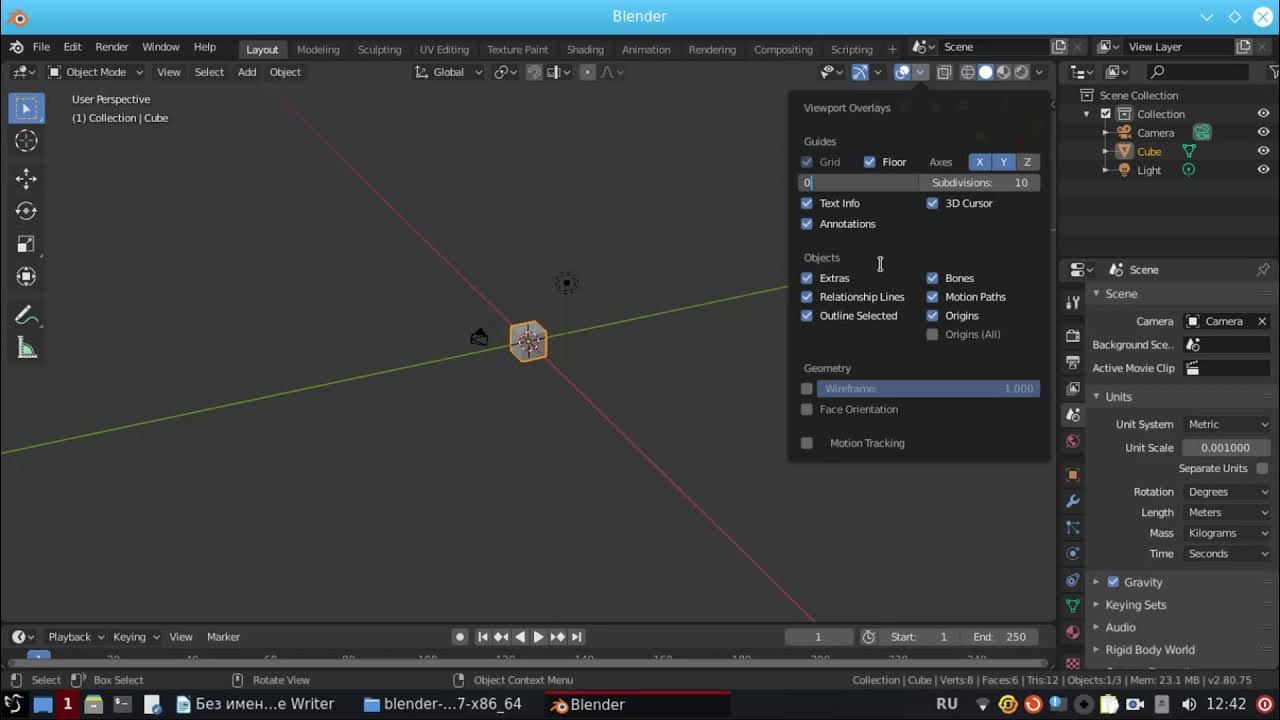Toggle X-ray view icon
This screenshot has width=1280, height=720.
(944, 72)
